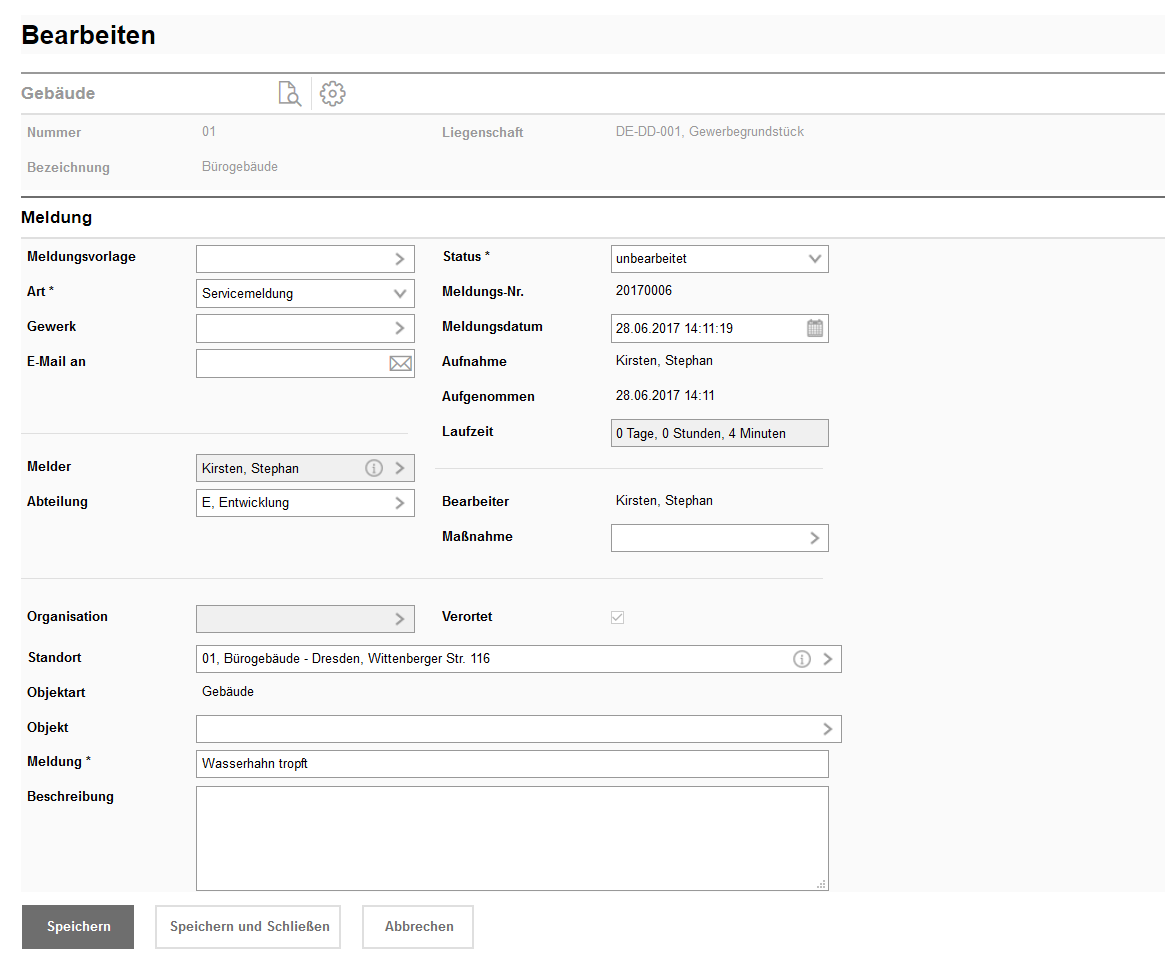Click the Speichern button
The image size is (1167, 964).
point(78,927)
